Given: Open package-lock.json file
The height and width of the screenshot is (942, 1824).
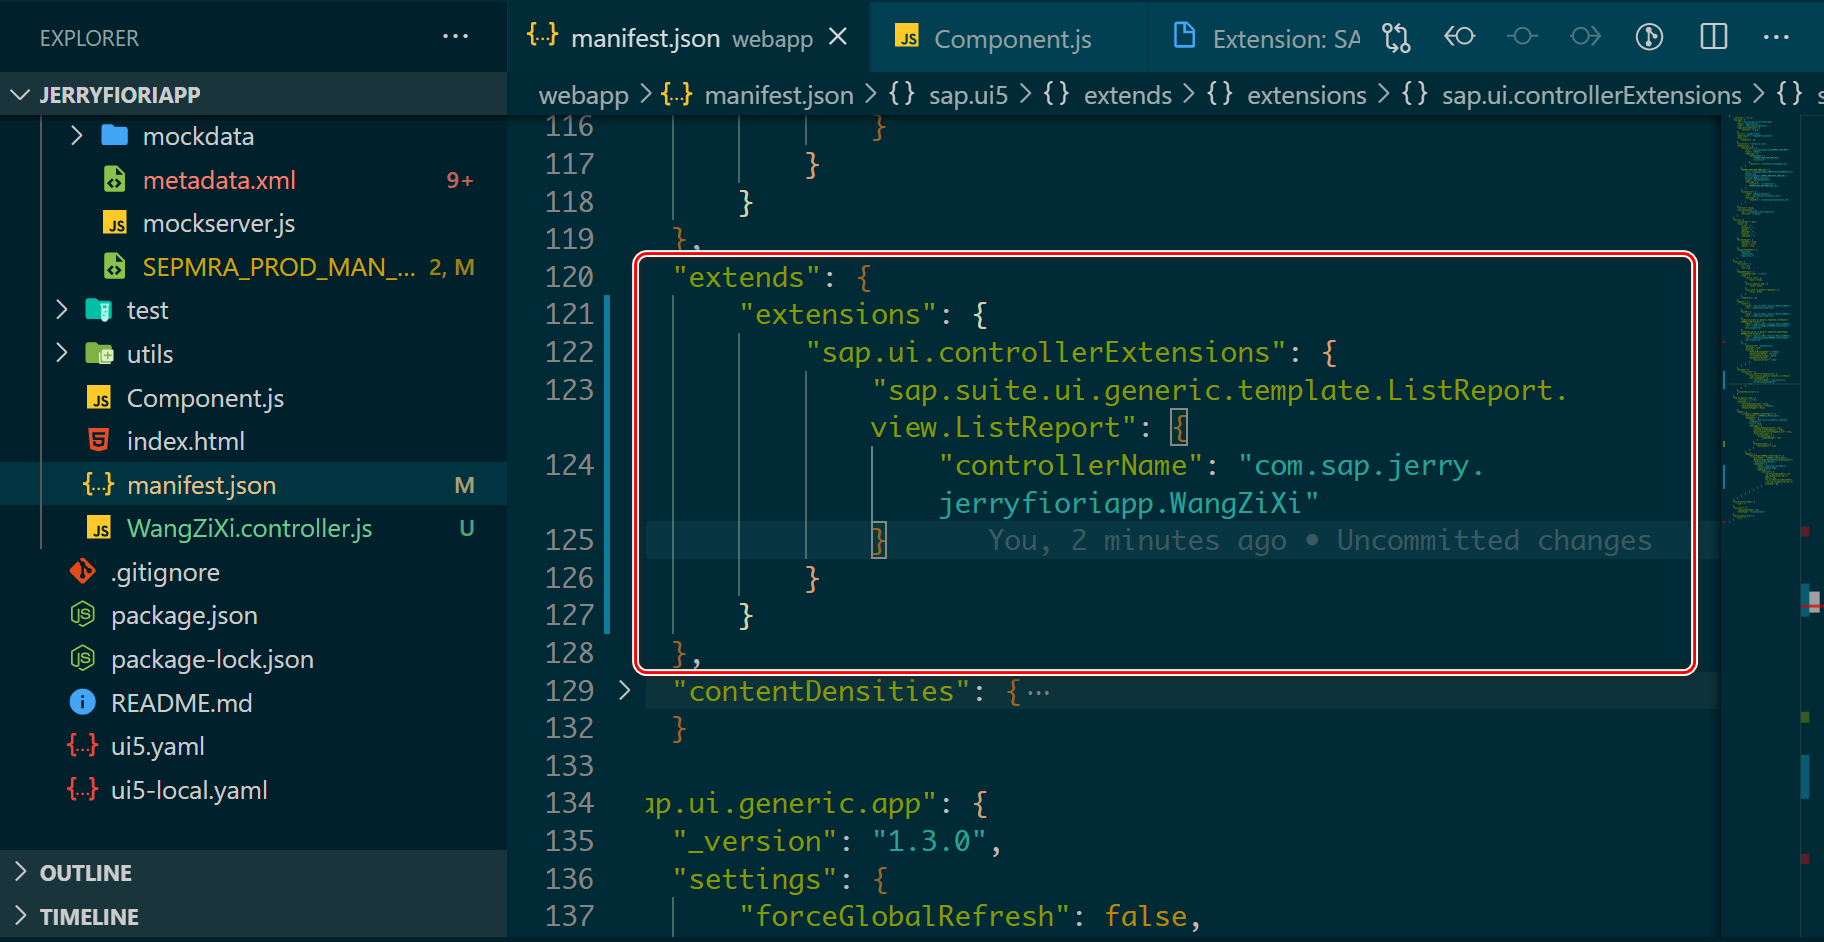Looking at the screenshot, I should pos(212,659).
